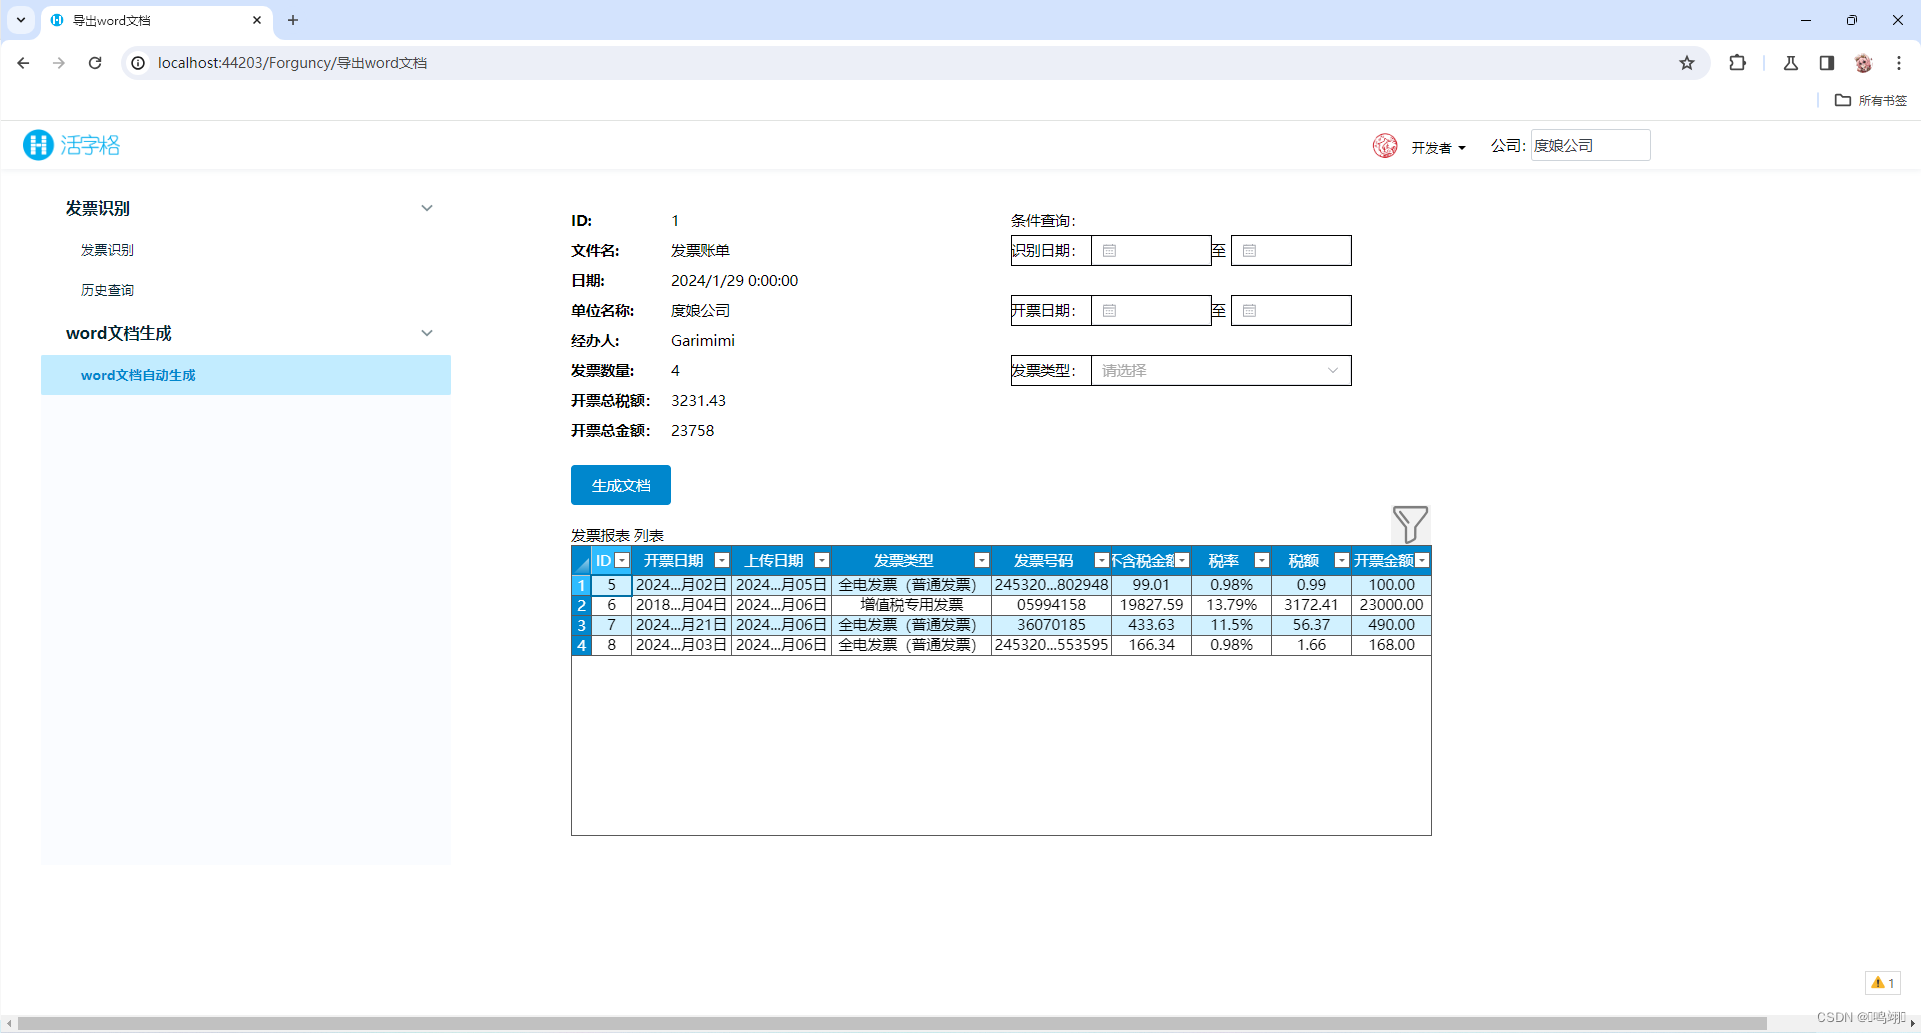Click the 活字格 logo icon
This screenshot has width=1921, height=1033.
[x=38, y=145]
